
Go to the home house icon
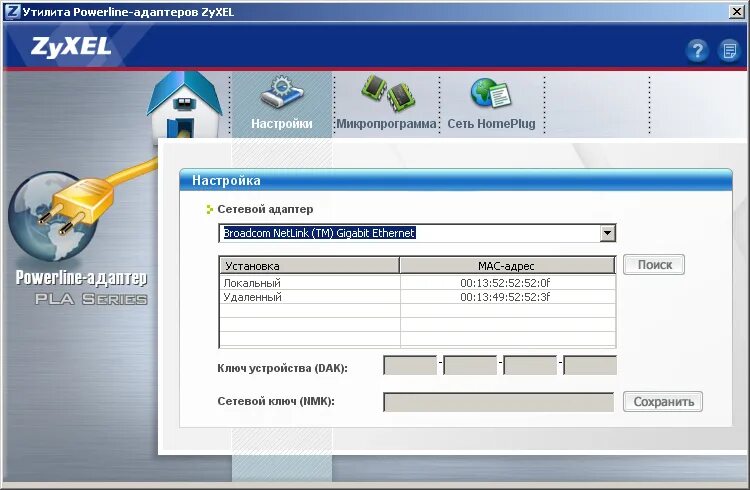coord(185,105)
